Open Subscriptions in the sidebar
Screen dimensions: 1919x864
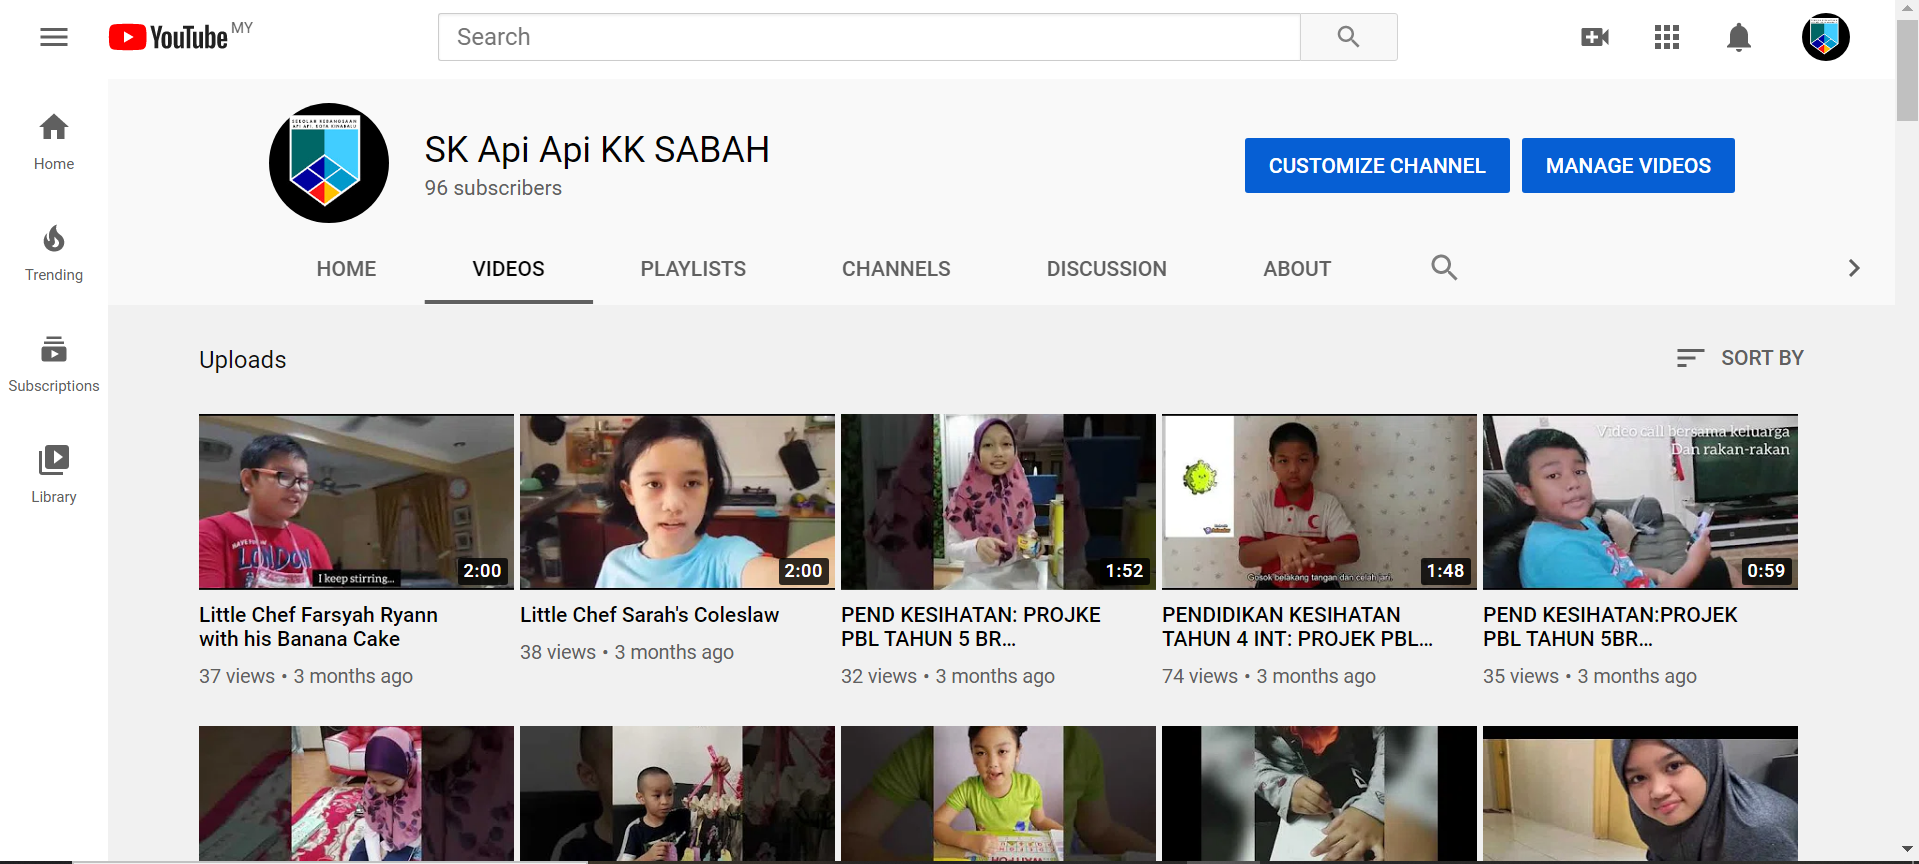click(54, 365)
